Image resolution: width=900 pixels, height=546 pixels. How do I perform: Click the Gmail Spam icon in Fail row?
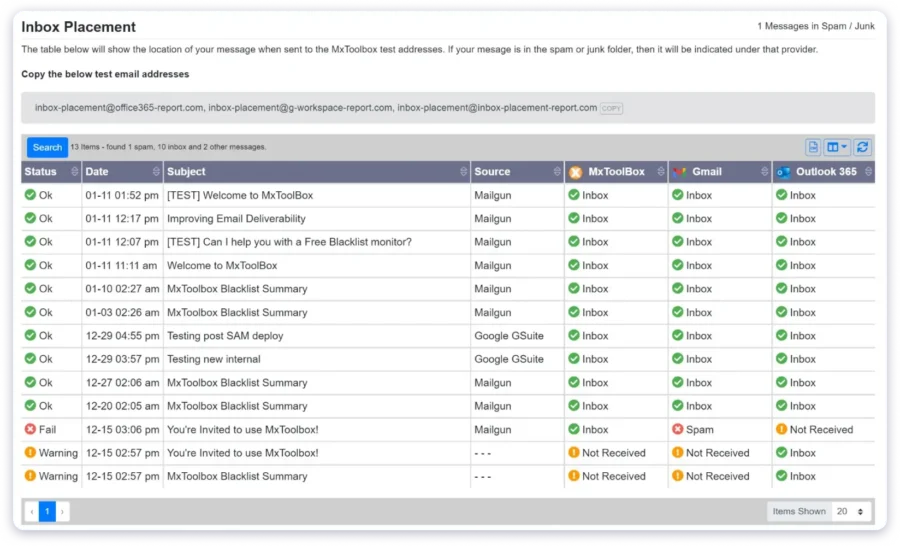pos(678,429)
